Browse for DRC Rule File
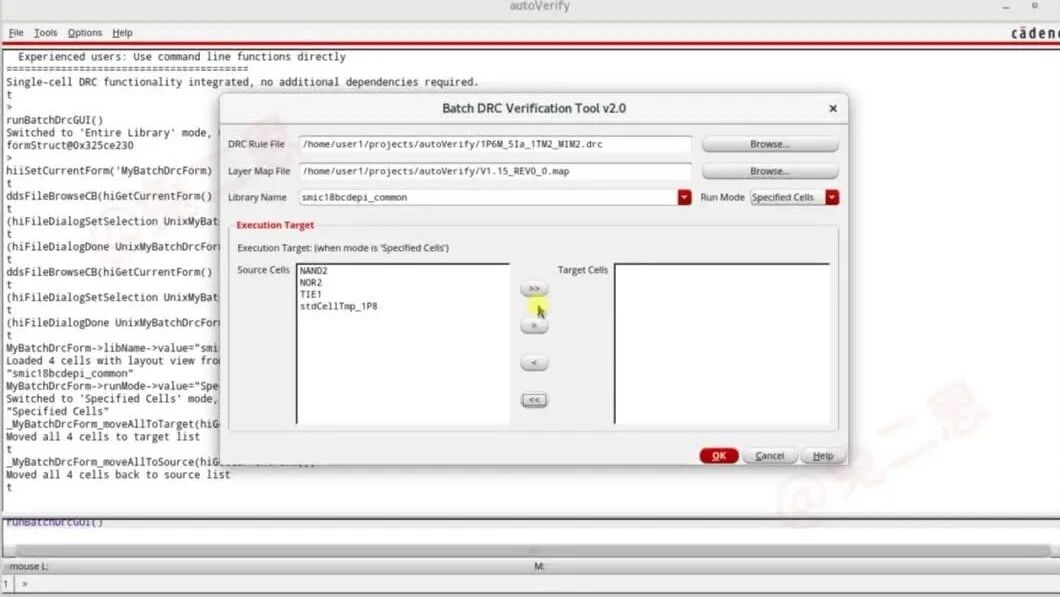Image resolution: width=1060 pixels, height=597 pixels. (x=770, y=144)
